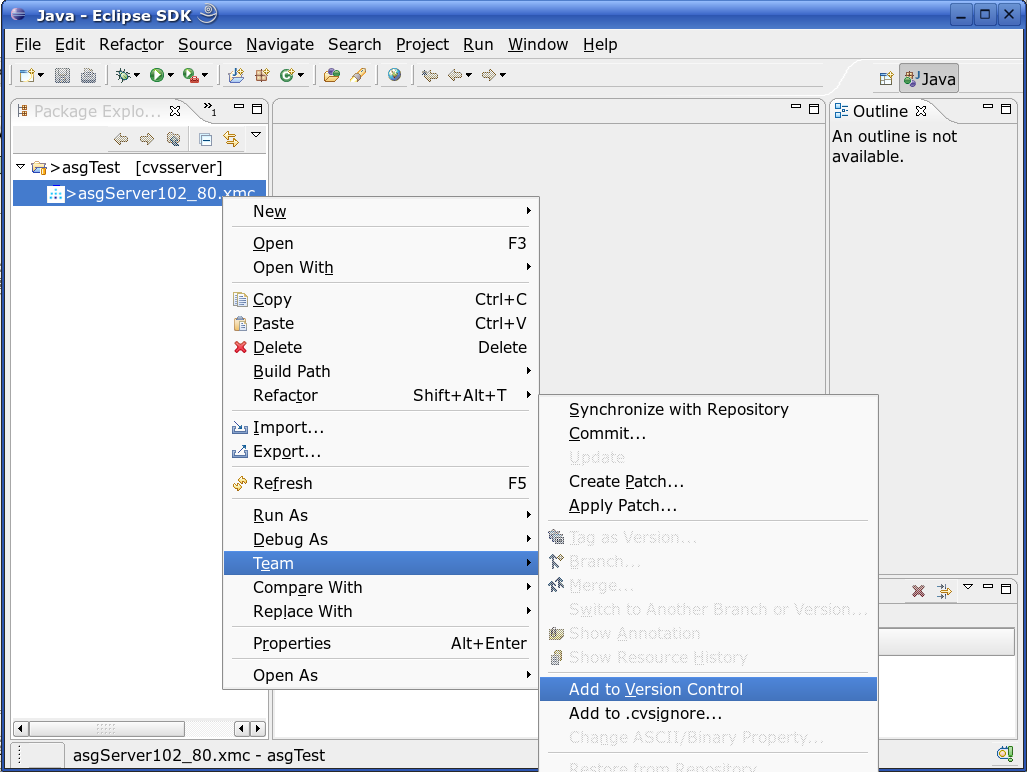Toggle Link with Editor icon
The image size is (1027, 772).
pos(231,139)
